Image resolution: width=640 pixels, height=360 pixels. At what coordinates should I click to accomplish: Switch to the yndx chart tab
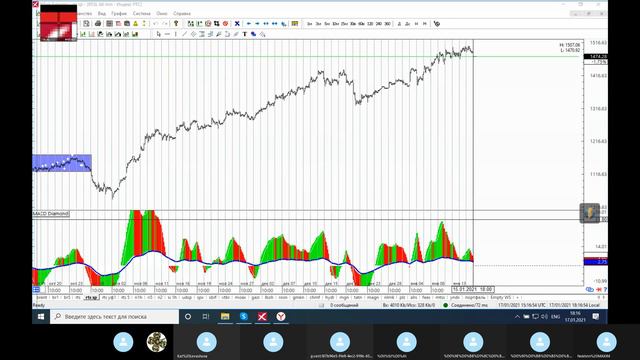[x=455, y=298]
